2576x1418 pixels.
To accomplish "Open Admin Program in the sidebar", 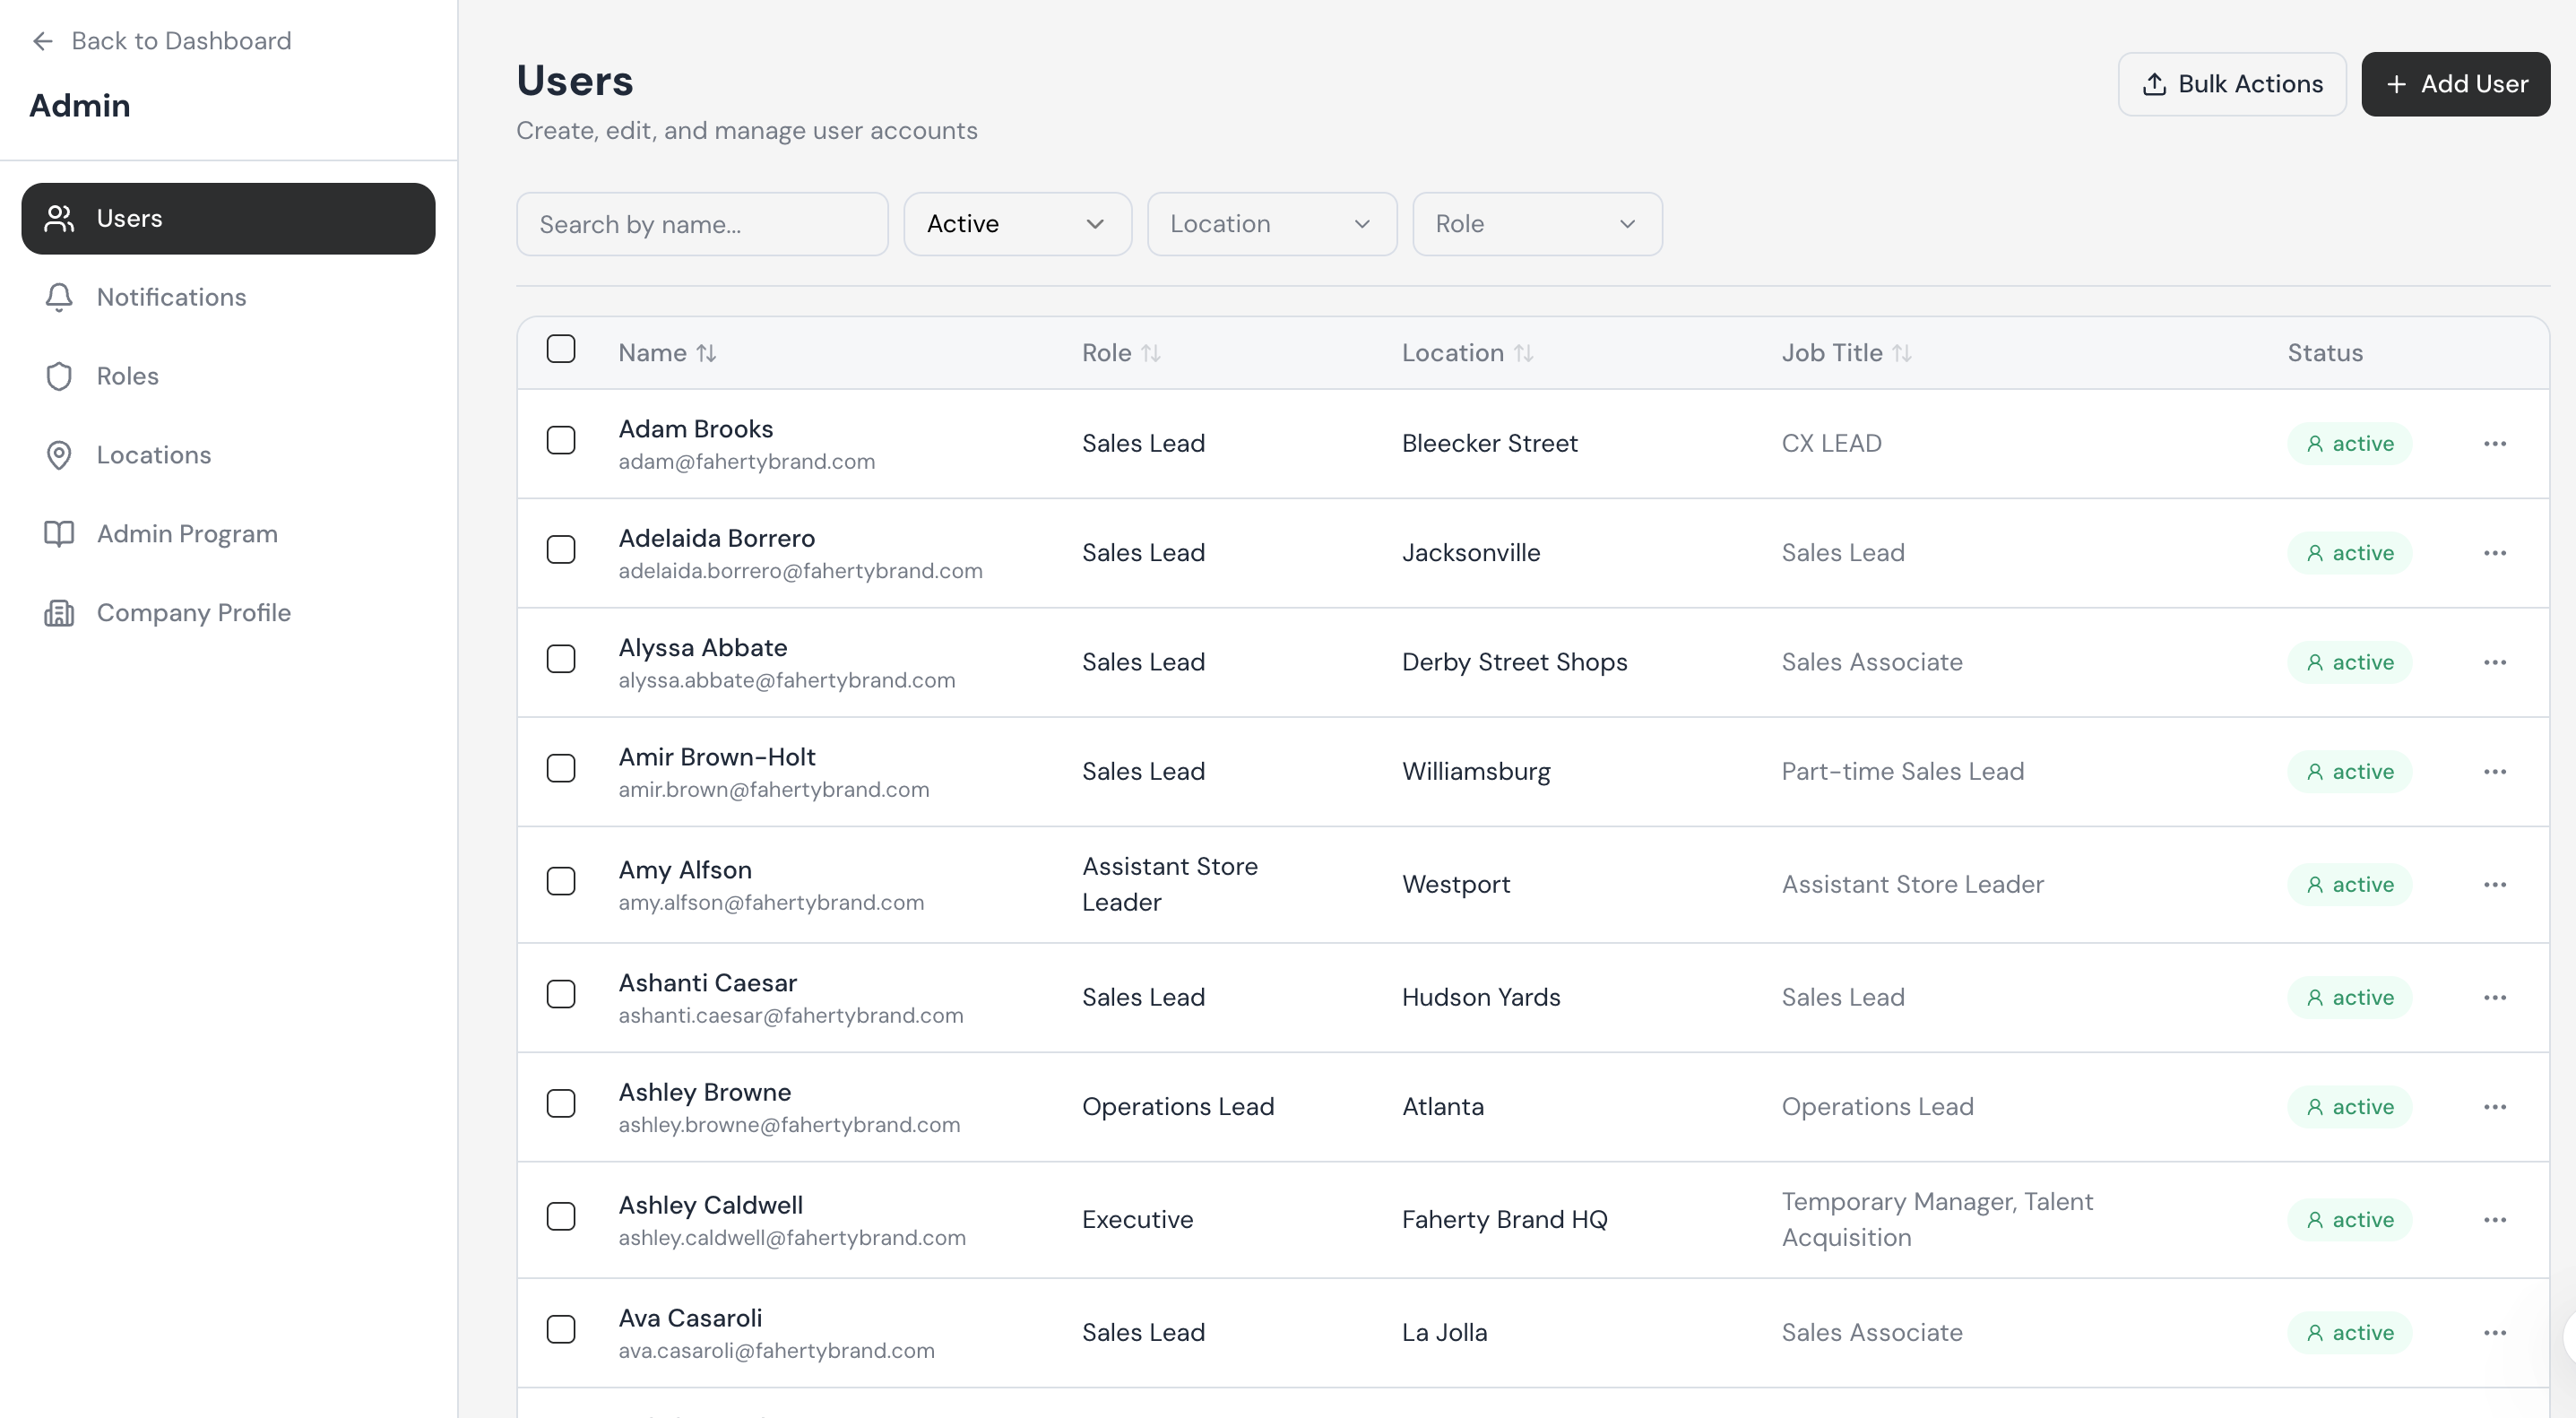I will (x=228, y=534).
